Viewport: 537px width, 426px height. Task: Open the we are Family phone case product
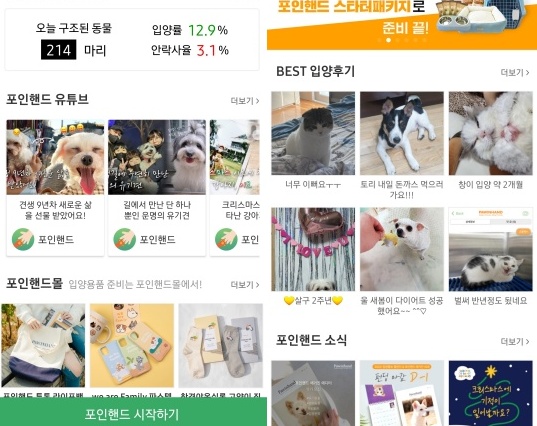132,346
